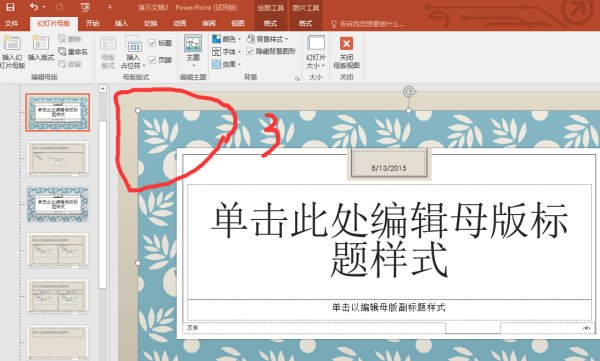The width and height of the screenshot is (600, 361).
Task: Switch to the 视图 (View) tab
Action: tap(238, 23)
